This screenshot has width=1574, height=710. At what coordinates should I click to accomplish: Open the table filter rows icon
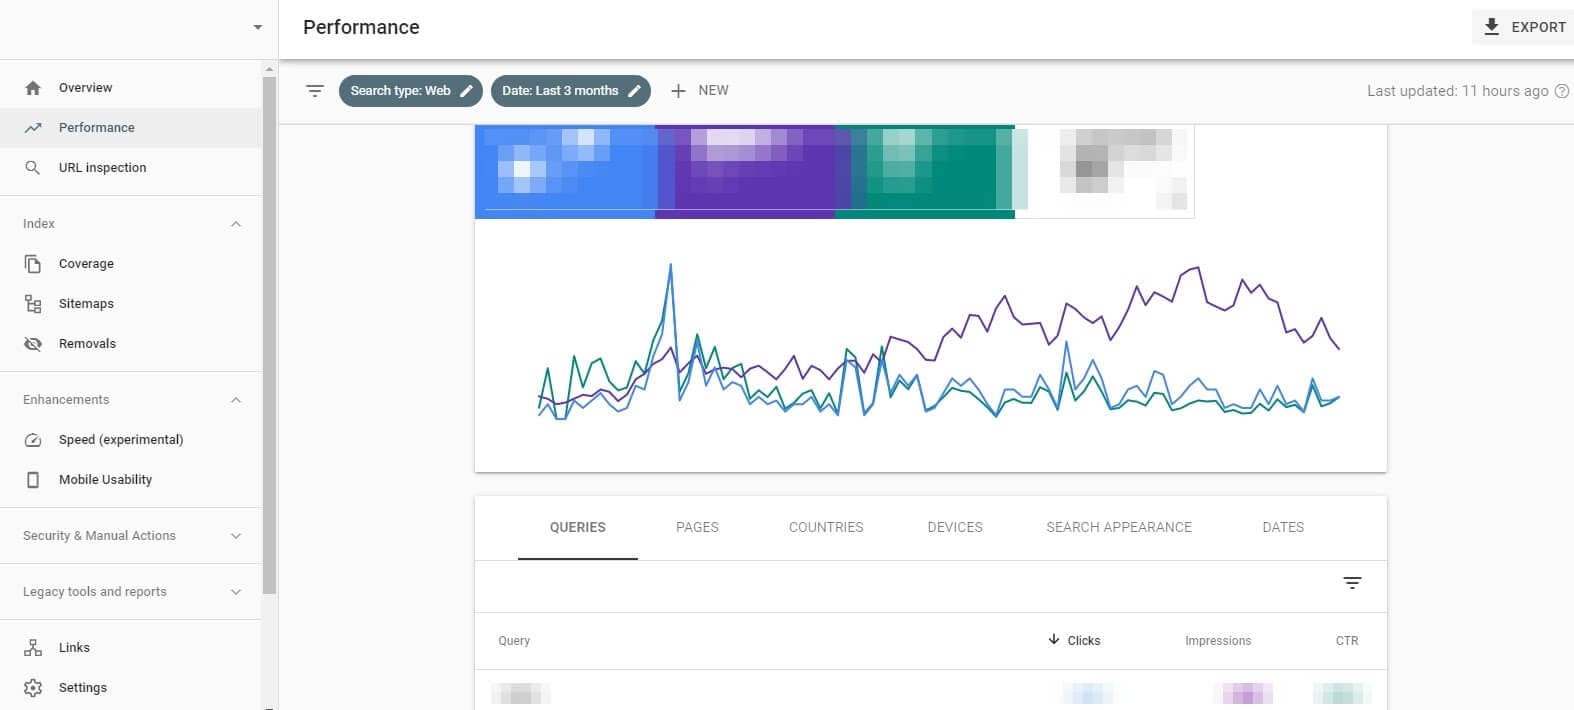pyautogui.click(x=1352, y=583)
